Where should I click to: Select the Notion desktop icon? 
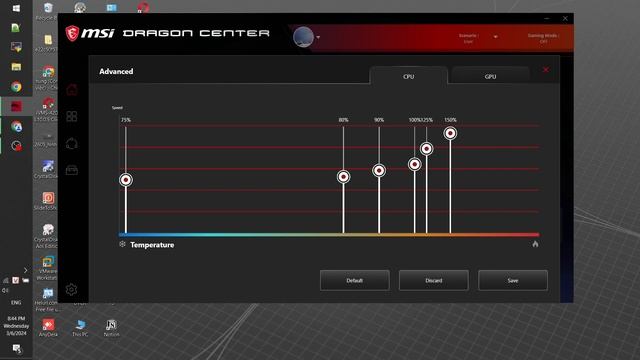pos(111,327)
